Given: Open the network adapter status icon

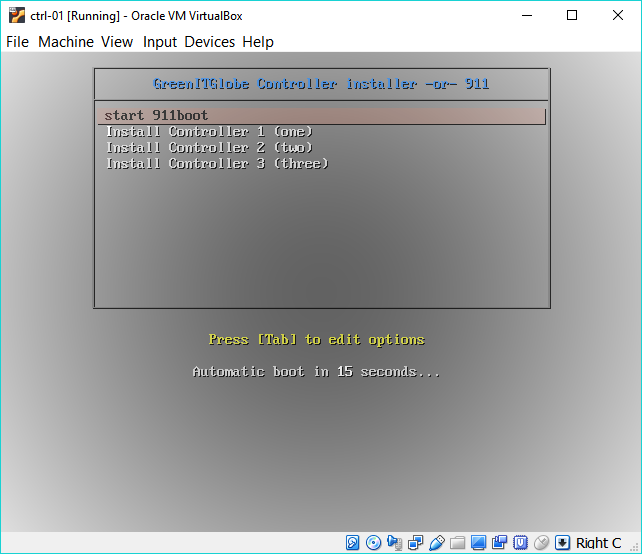Looking at the screenshot, I should click(416, 543).
